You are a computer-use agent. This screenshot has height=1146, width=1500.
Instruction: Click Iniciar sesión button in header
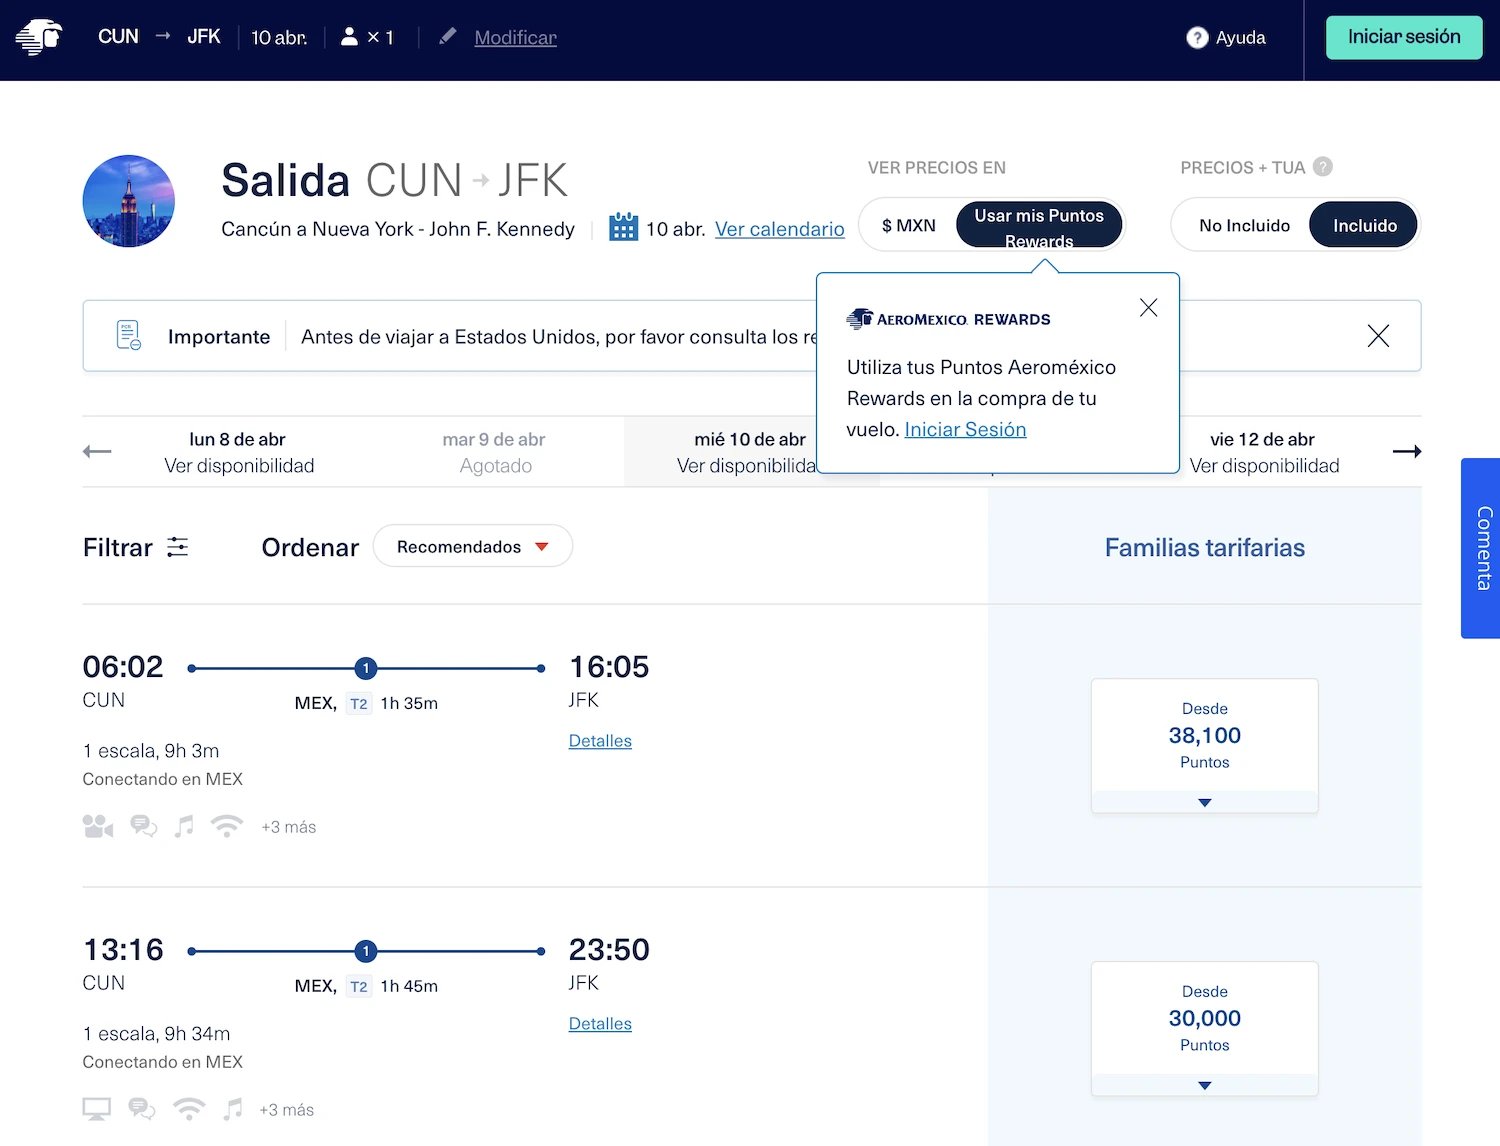click(x=1404, y=37)
